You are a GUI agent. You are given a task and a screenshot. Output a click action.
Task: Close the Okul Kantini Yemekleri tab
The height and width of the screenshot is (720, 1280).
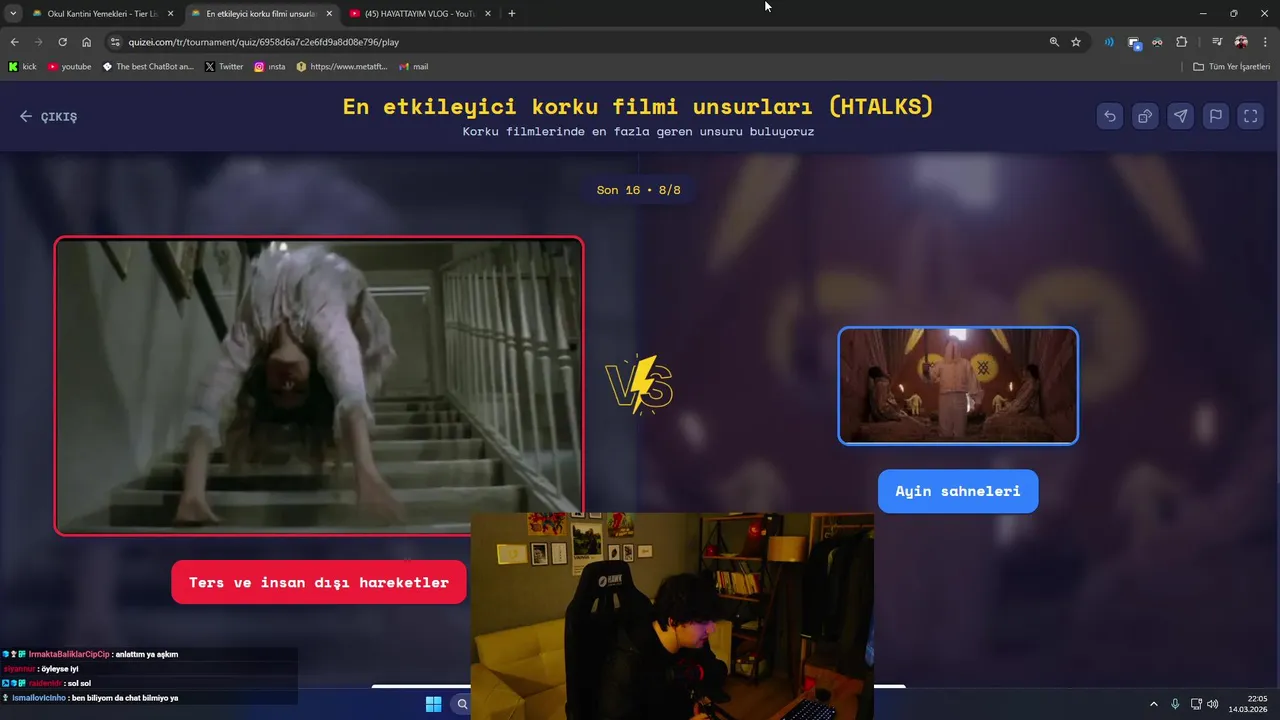(x=170, y=14)
